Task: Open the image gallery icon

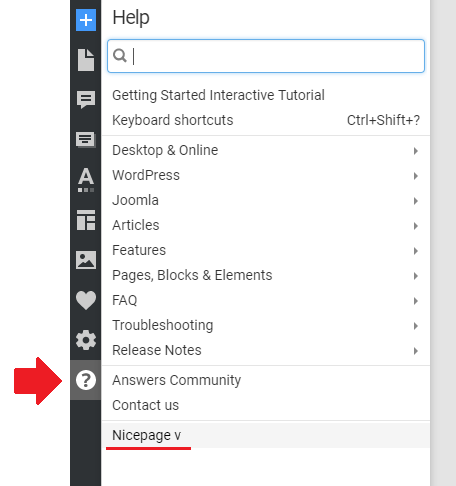Action: point(86,260)
